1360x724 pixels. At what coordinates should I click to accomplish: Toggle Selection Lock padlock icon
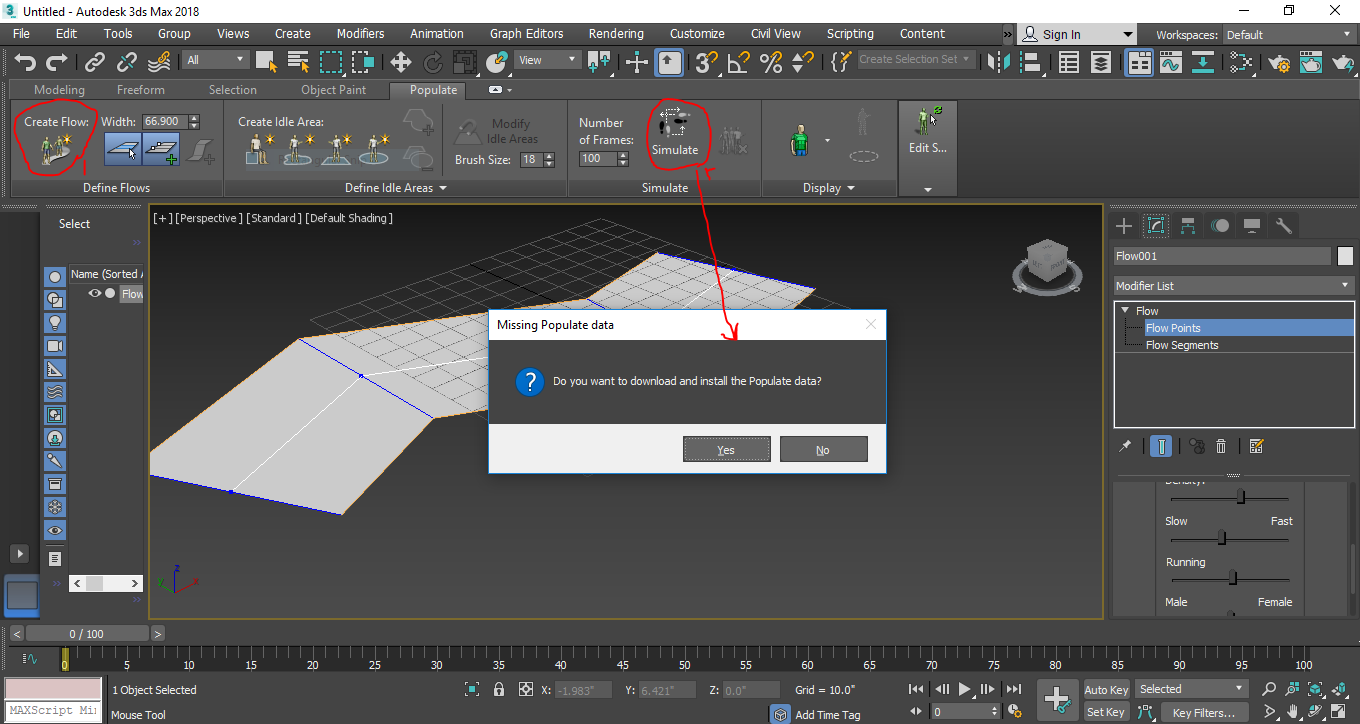(499, 690)
